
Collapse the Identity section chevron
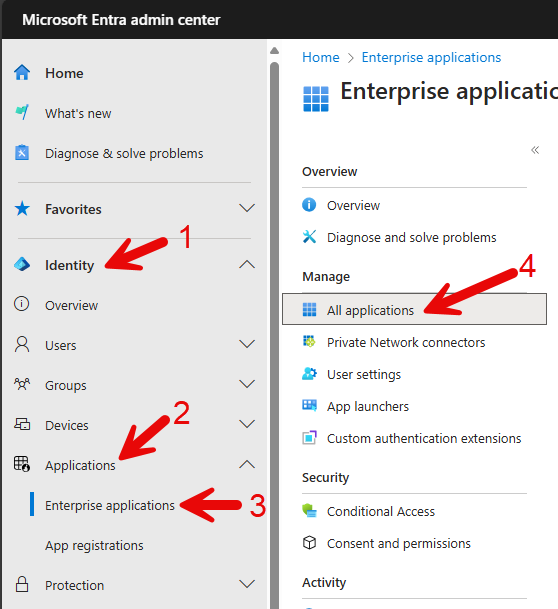pos(247,264)
